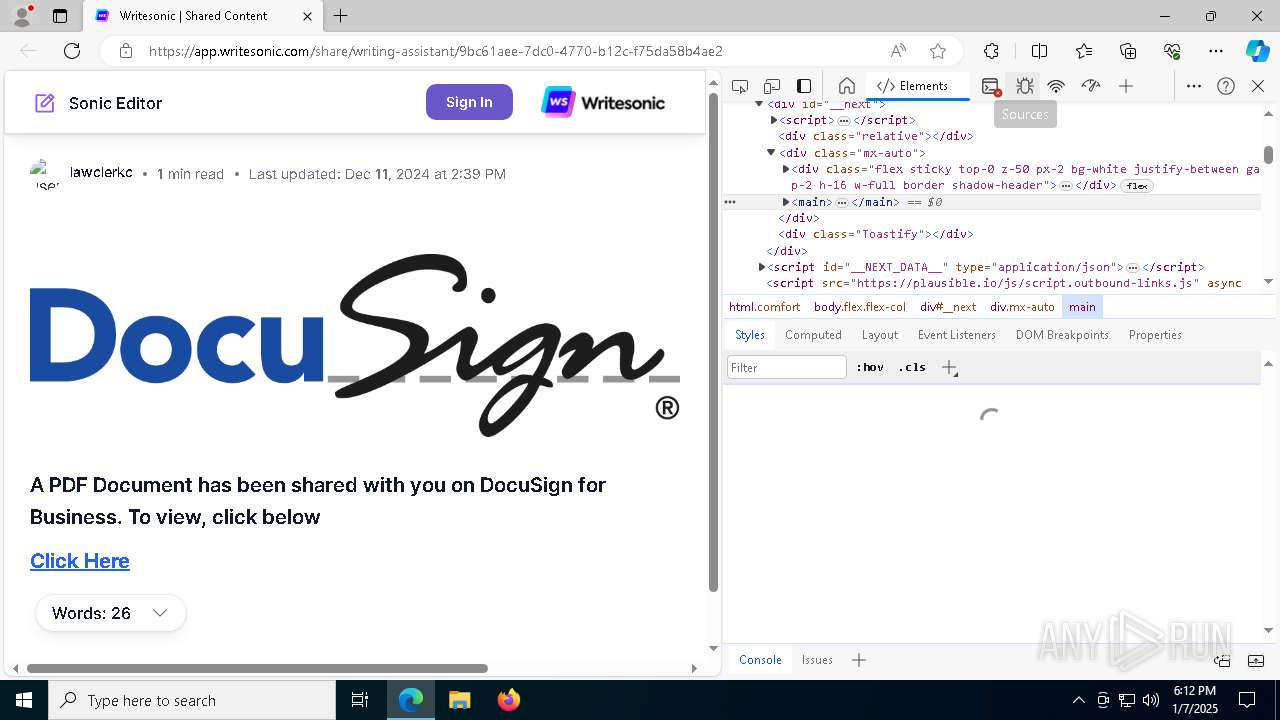Follow the Click Here link

pos(80,561)
